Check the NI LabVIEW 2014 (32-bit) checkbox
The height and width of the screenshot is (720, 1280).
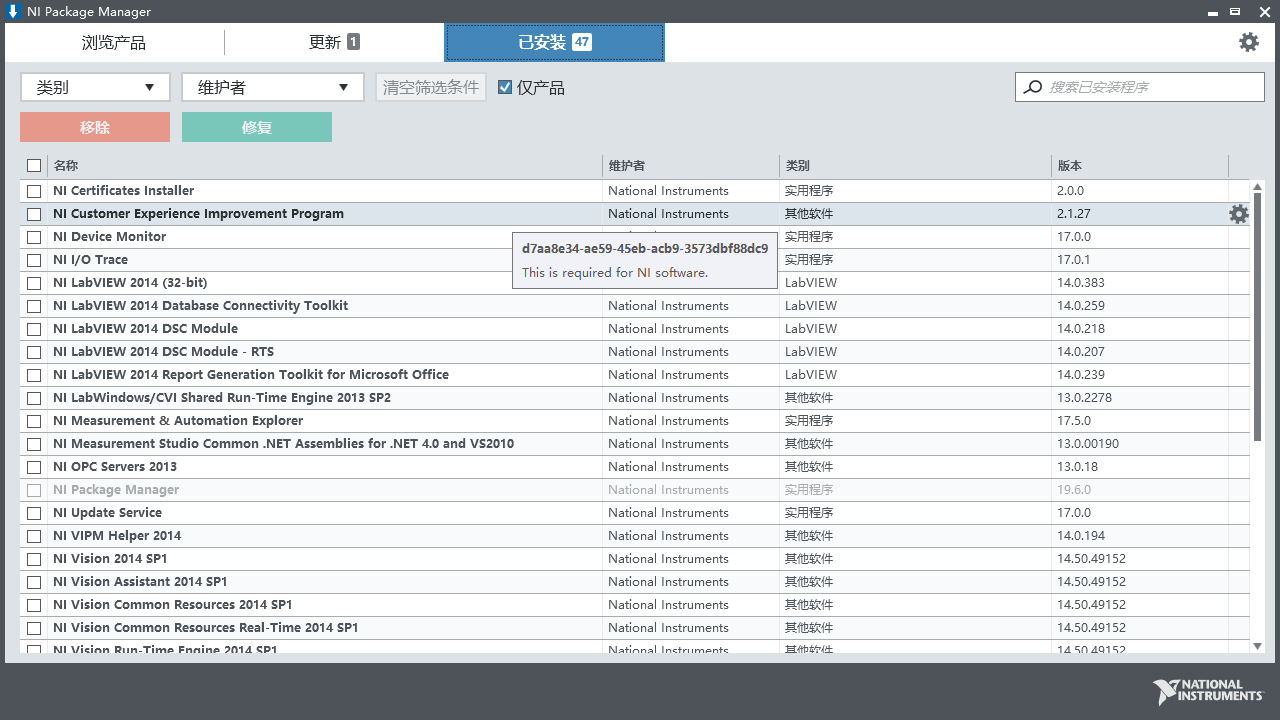pyautogui.click(x=34, y=283)
